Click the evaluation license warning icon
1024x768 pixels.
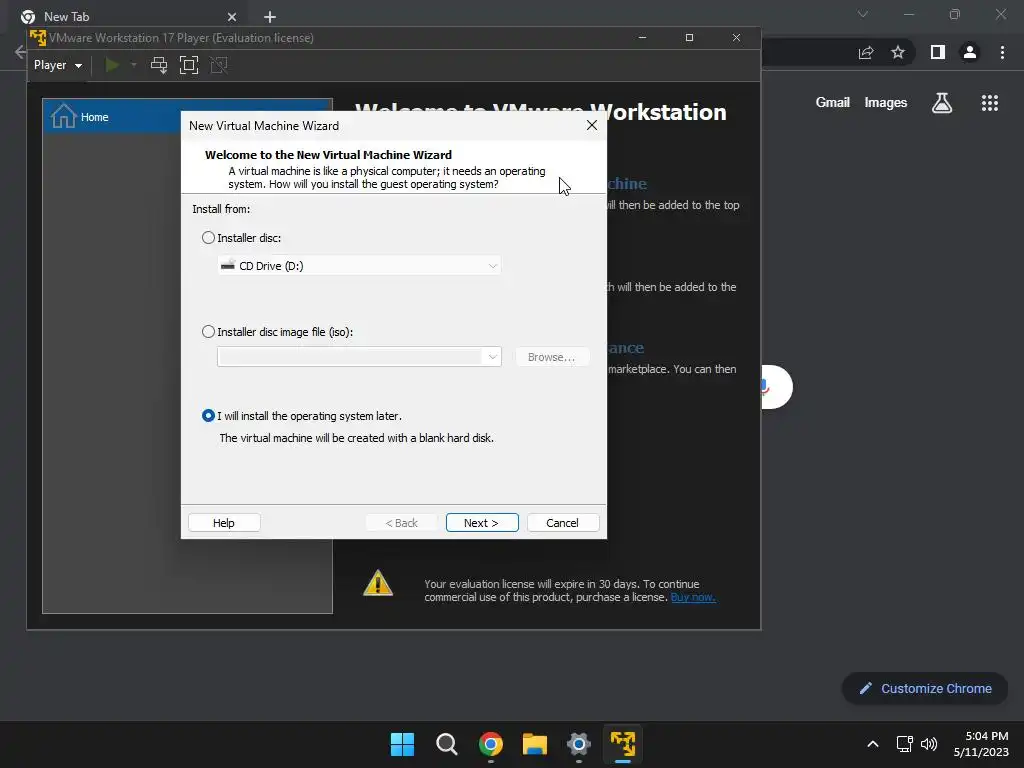(x=378, y=583)
